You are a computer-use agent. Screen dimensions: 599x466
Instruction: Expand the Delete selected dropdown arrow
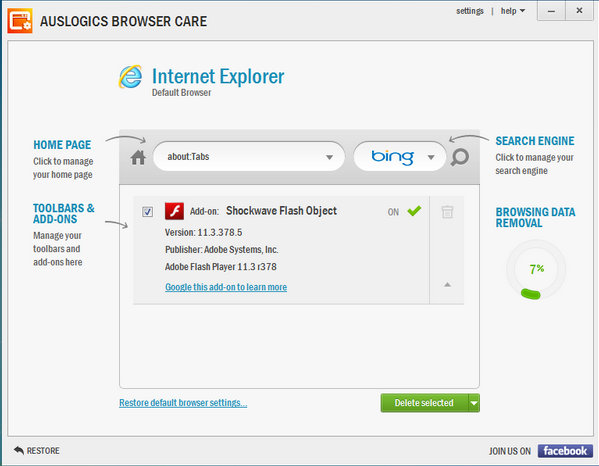pos(474,403)
